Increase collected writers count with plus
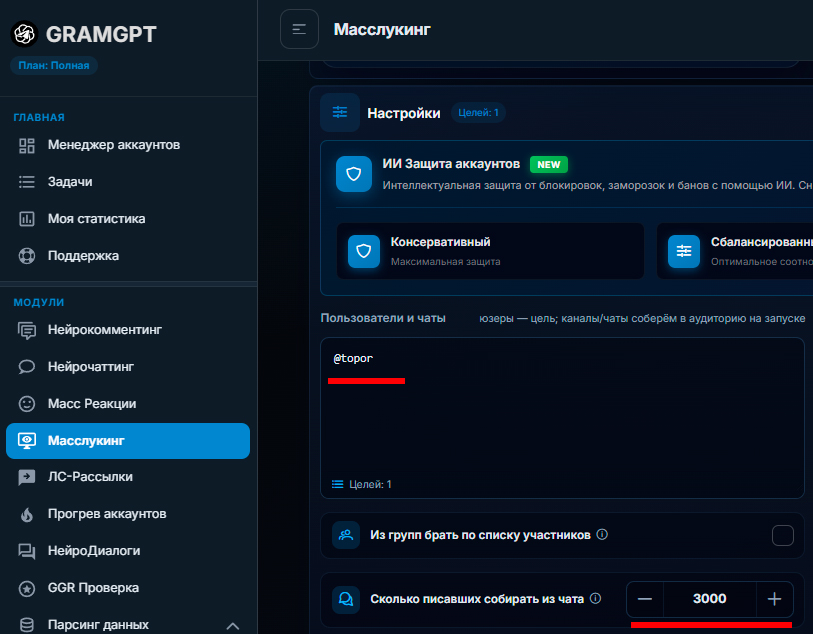This screenshot has width=813, height=634. pyautogui.click(x=775, y=599)
